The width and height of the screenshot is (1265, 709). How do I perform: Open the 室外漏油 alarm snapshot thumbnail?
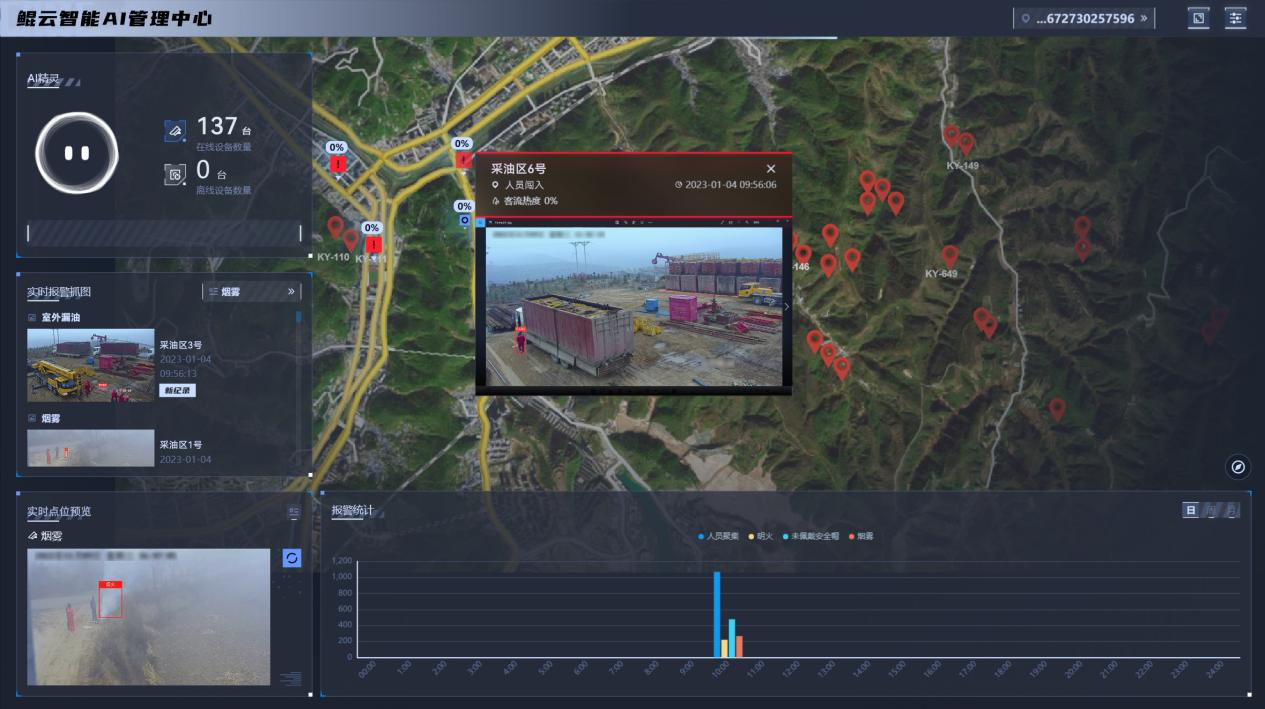(x=91, y=365)
